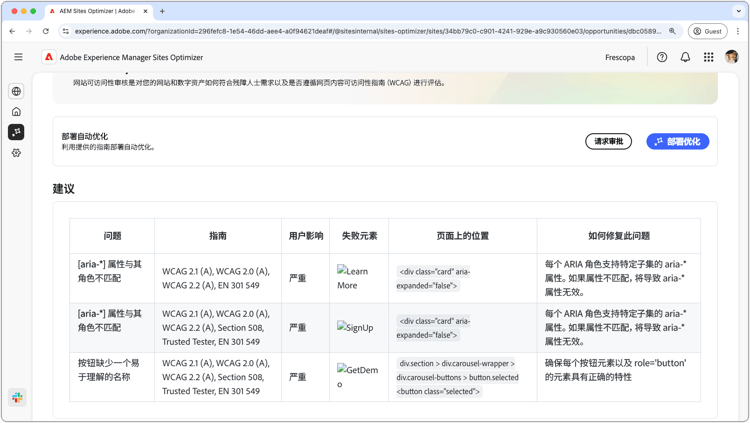Open the notifications bell
Screen dimensions: 750x423
click(685, 57)
